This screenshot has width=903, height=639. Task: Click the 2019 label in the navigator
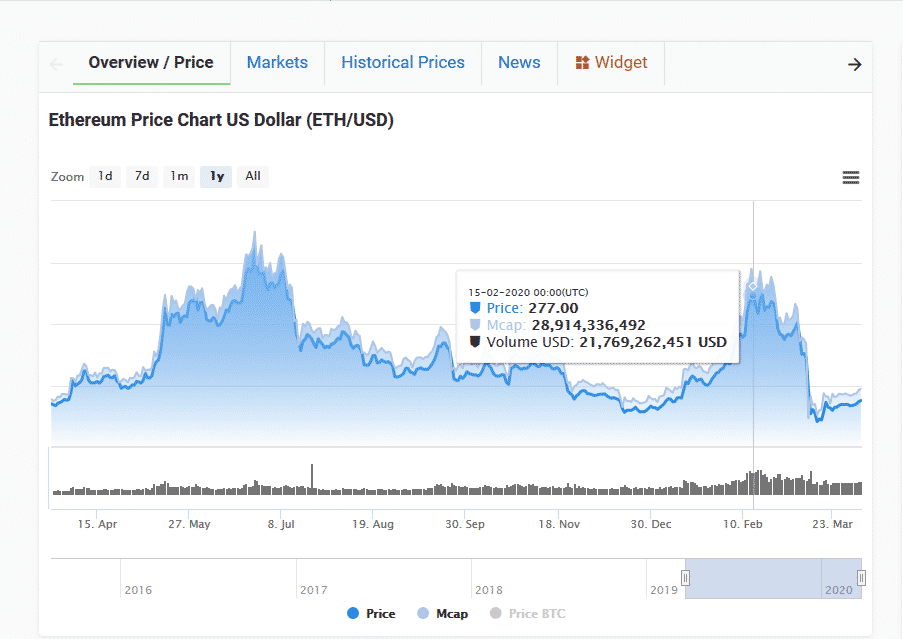click(664, 590)
